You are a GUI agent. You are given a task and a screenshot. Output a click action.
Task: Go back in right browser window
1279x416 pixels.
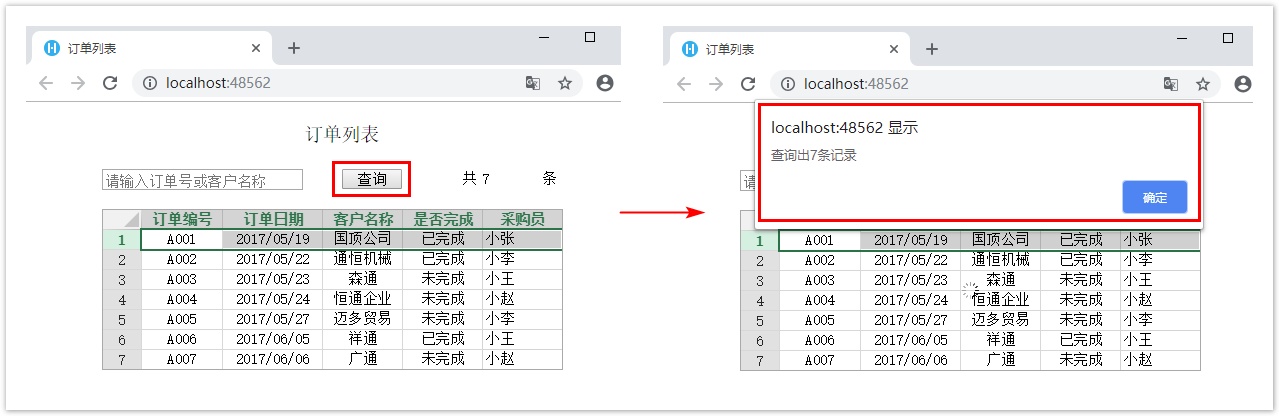[x=684, y=85]
